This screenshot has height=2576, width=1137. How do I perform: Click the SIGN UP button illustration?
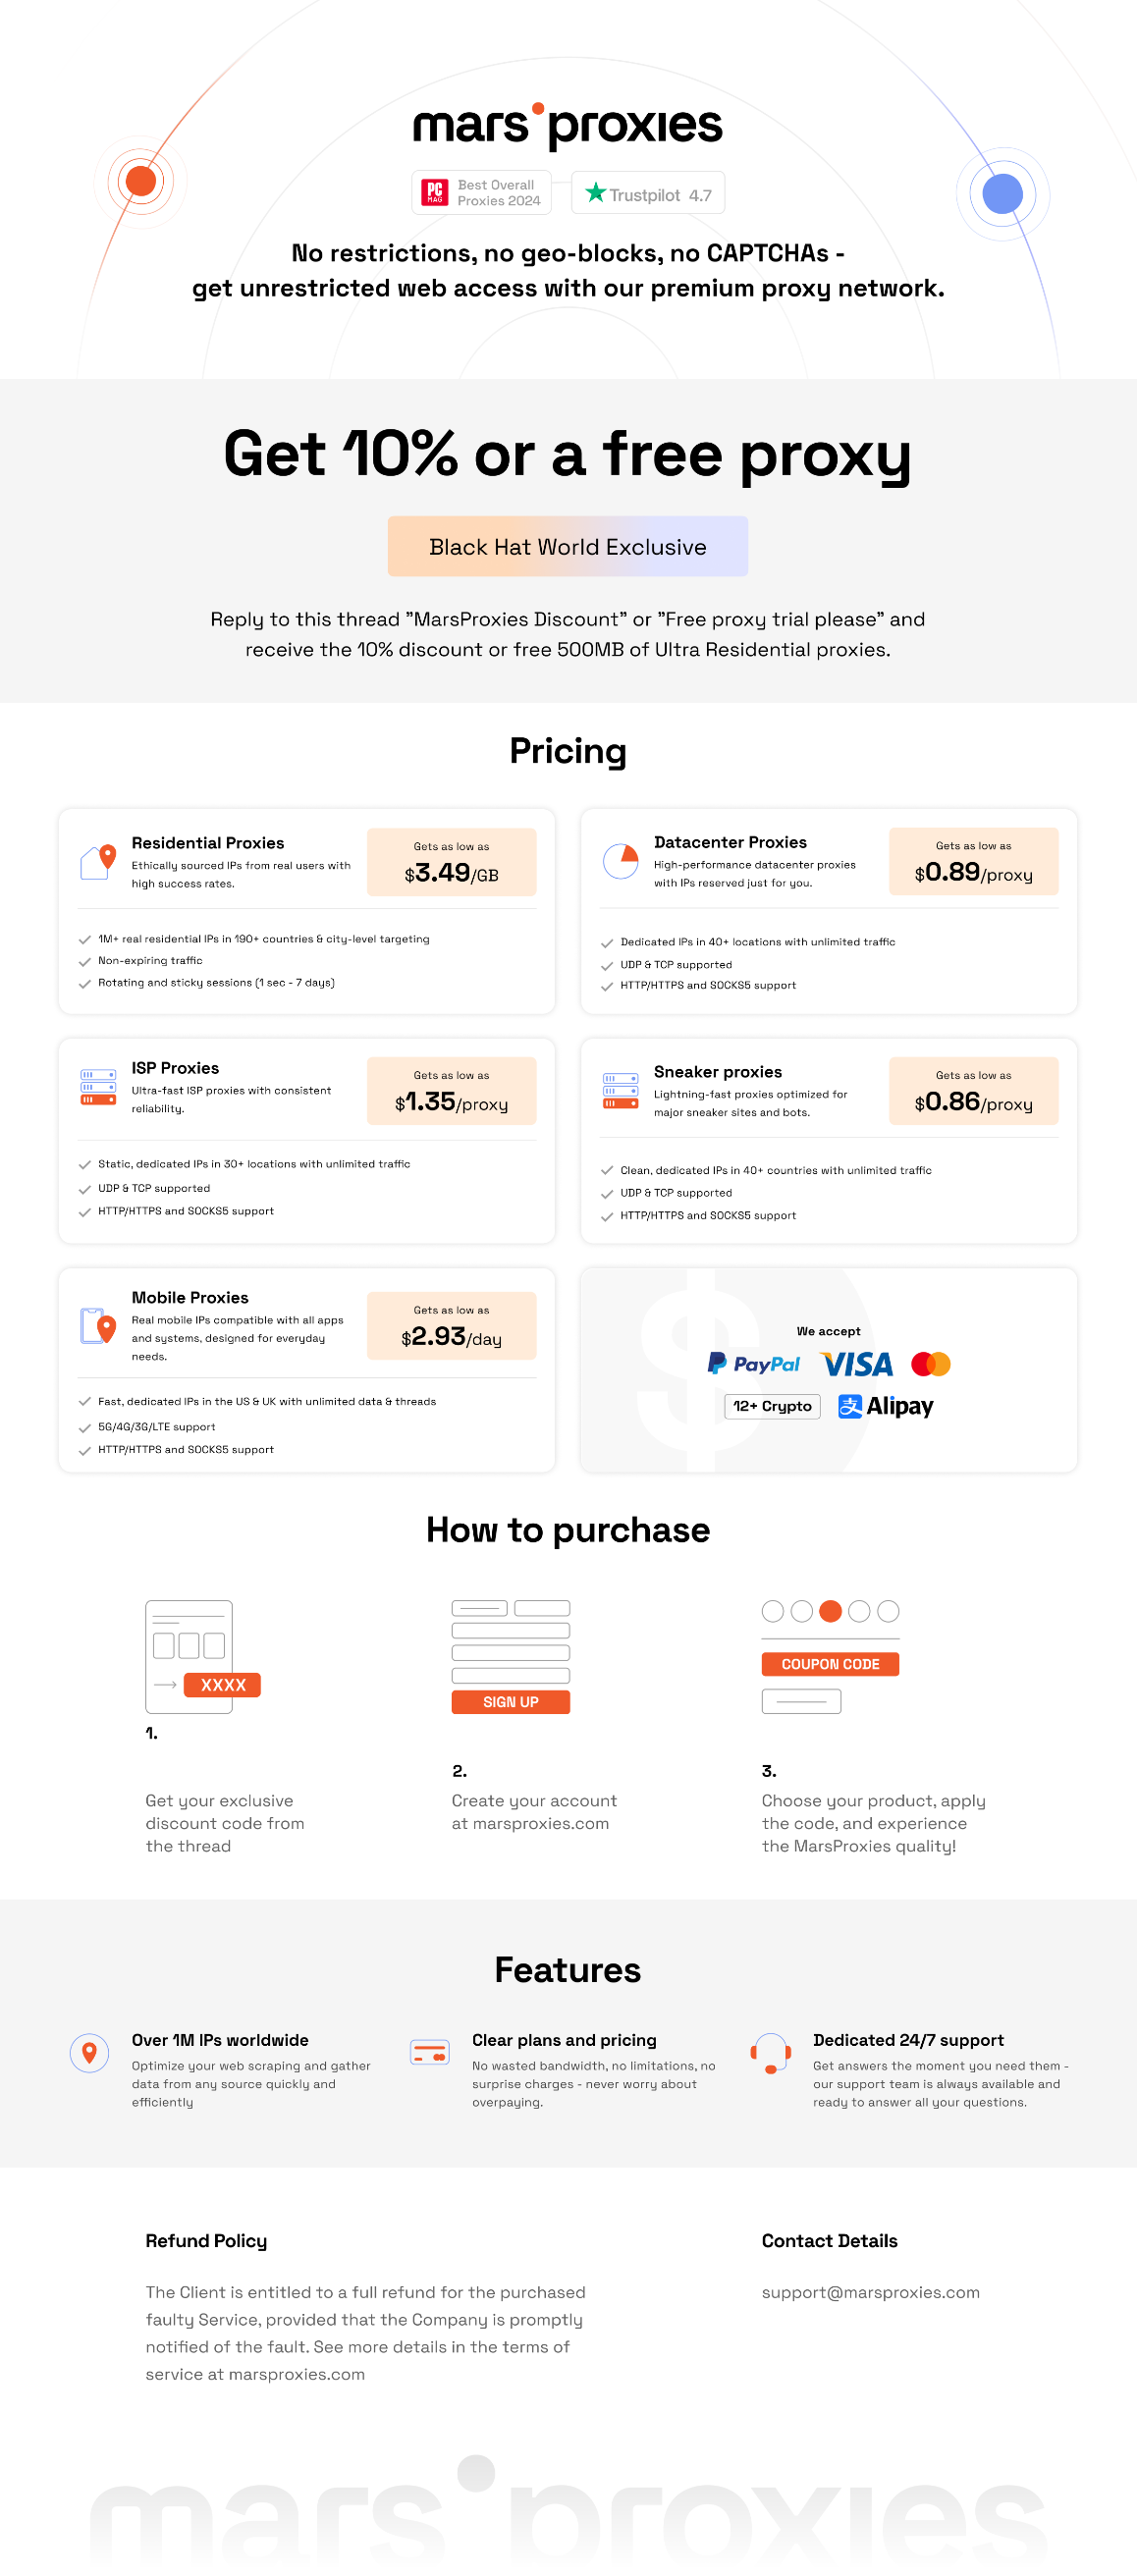click(511, 1702)
